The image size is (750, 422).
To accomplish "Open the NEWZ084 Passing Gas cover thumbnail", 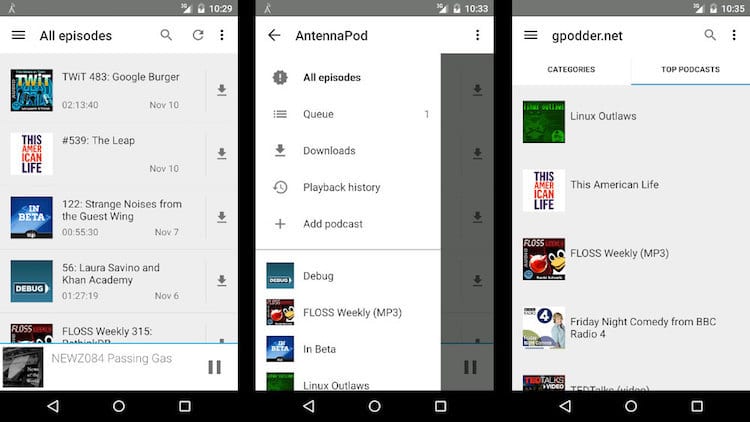I will coord(23,367).
